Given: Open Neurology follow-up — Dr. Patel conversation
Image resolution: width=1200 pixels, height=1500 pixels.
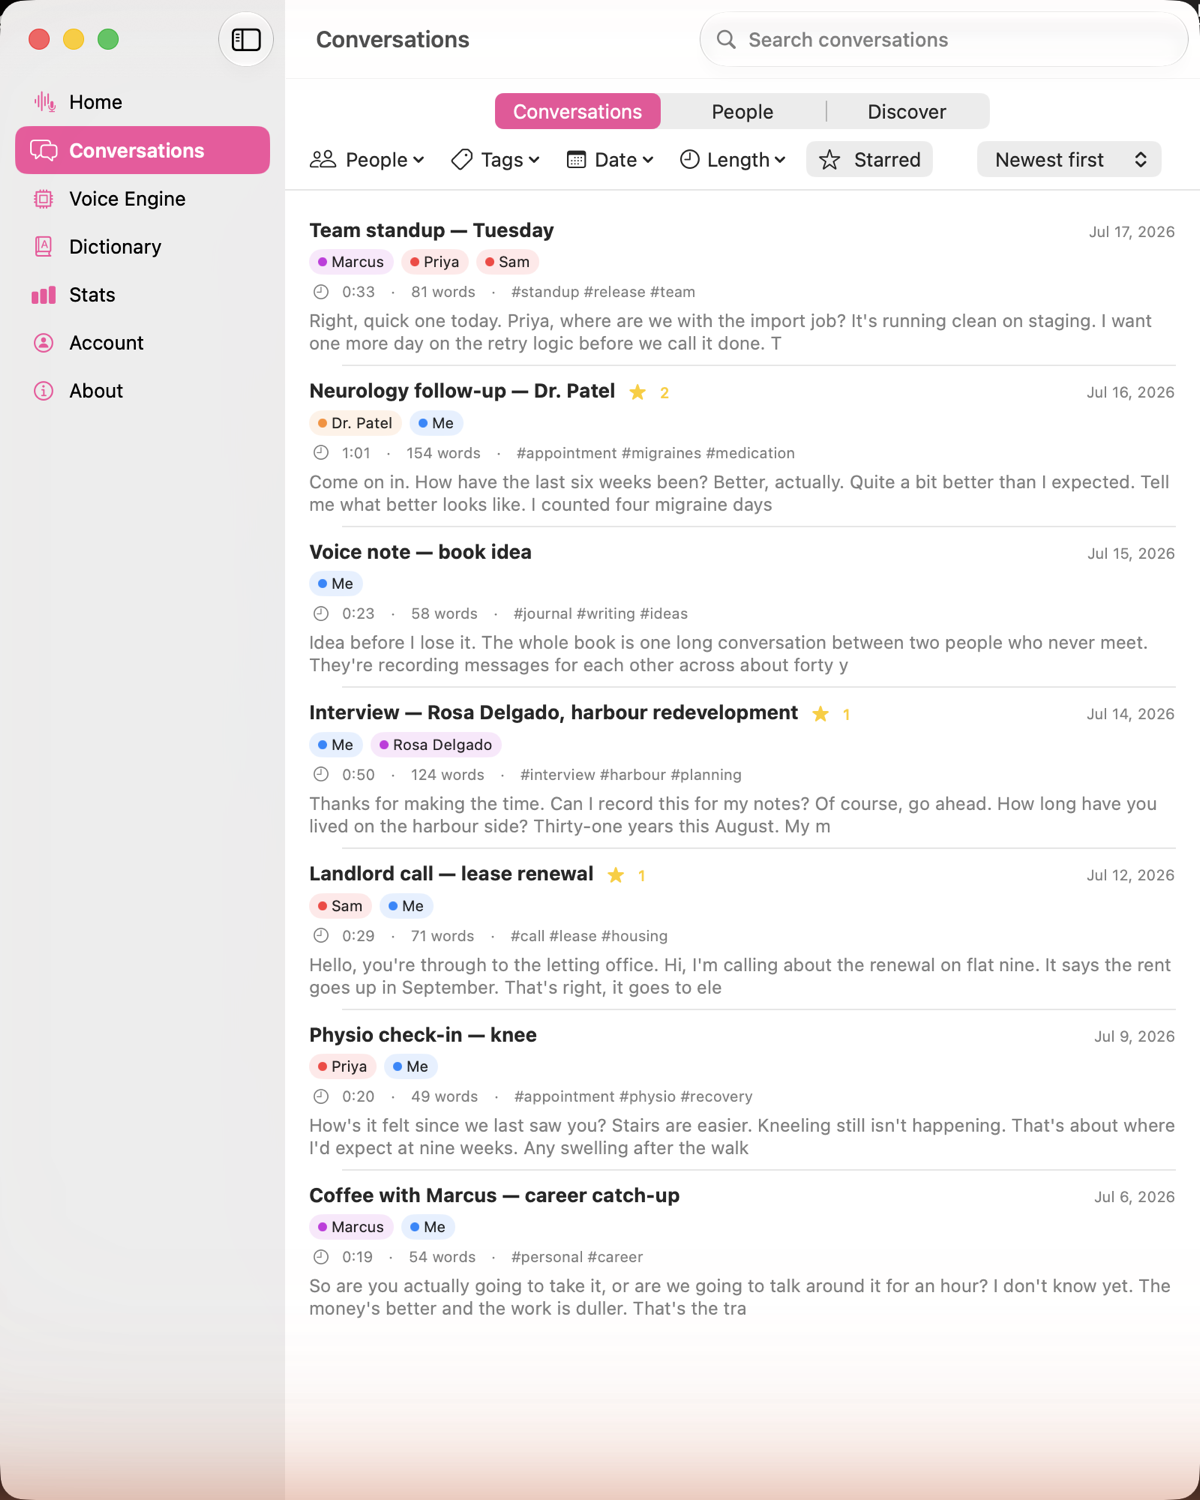Looking at the screenshot, I should click(742, 447).
